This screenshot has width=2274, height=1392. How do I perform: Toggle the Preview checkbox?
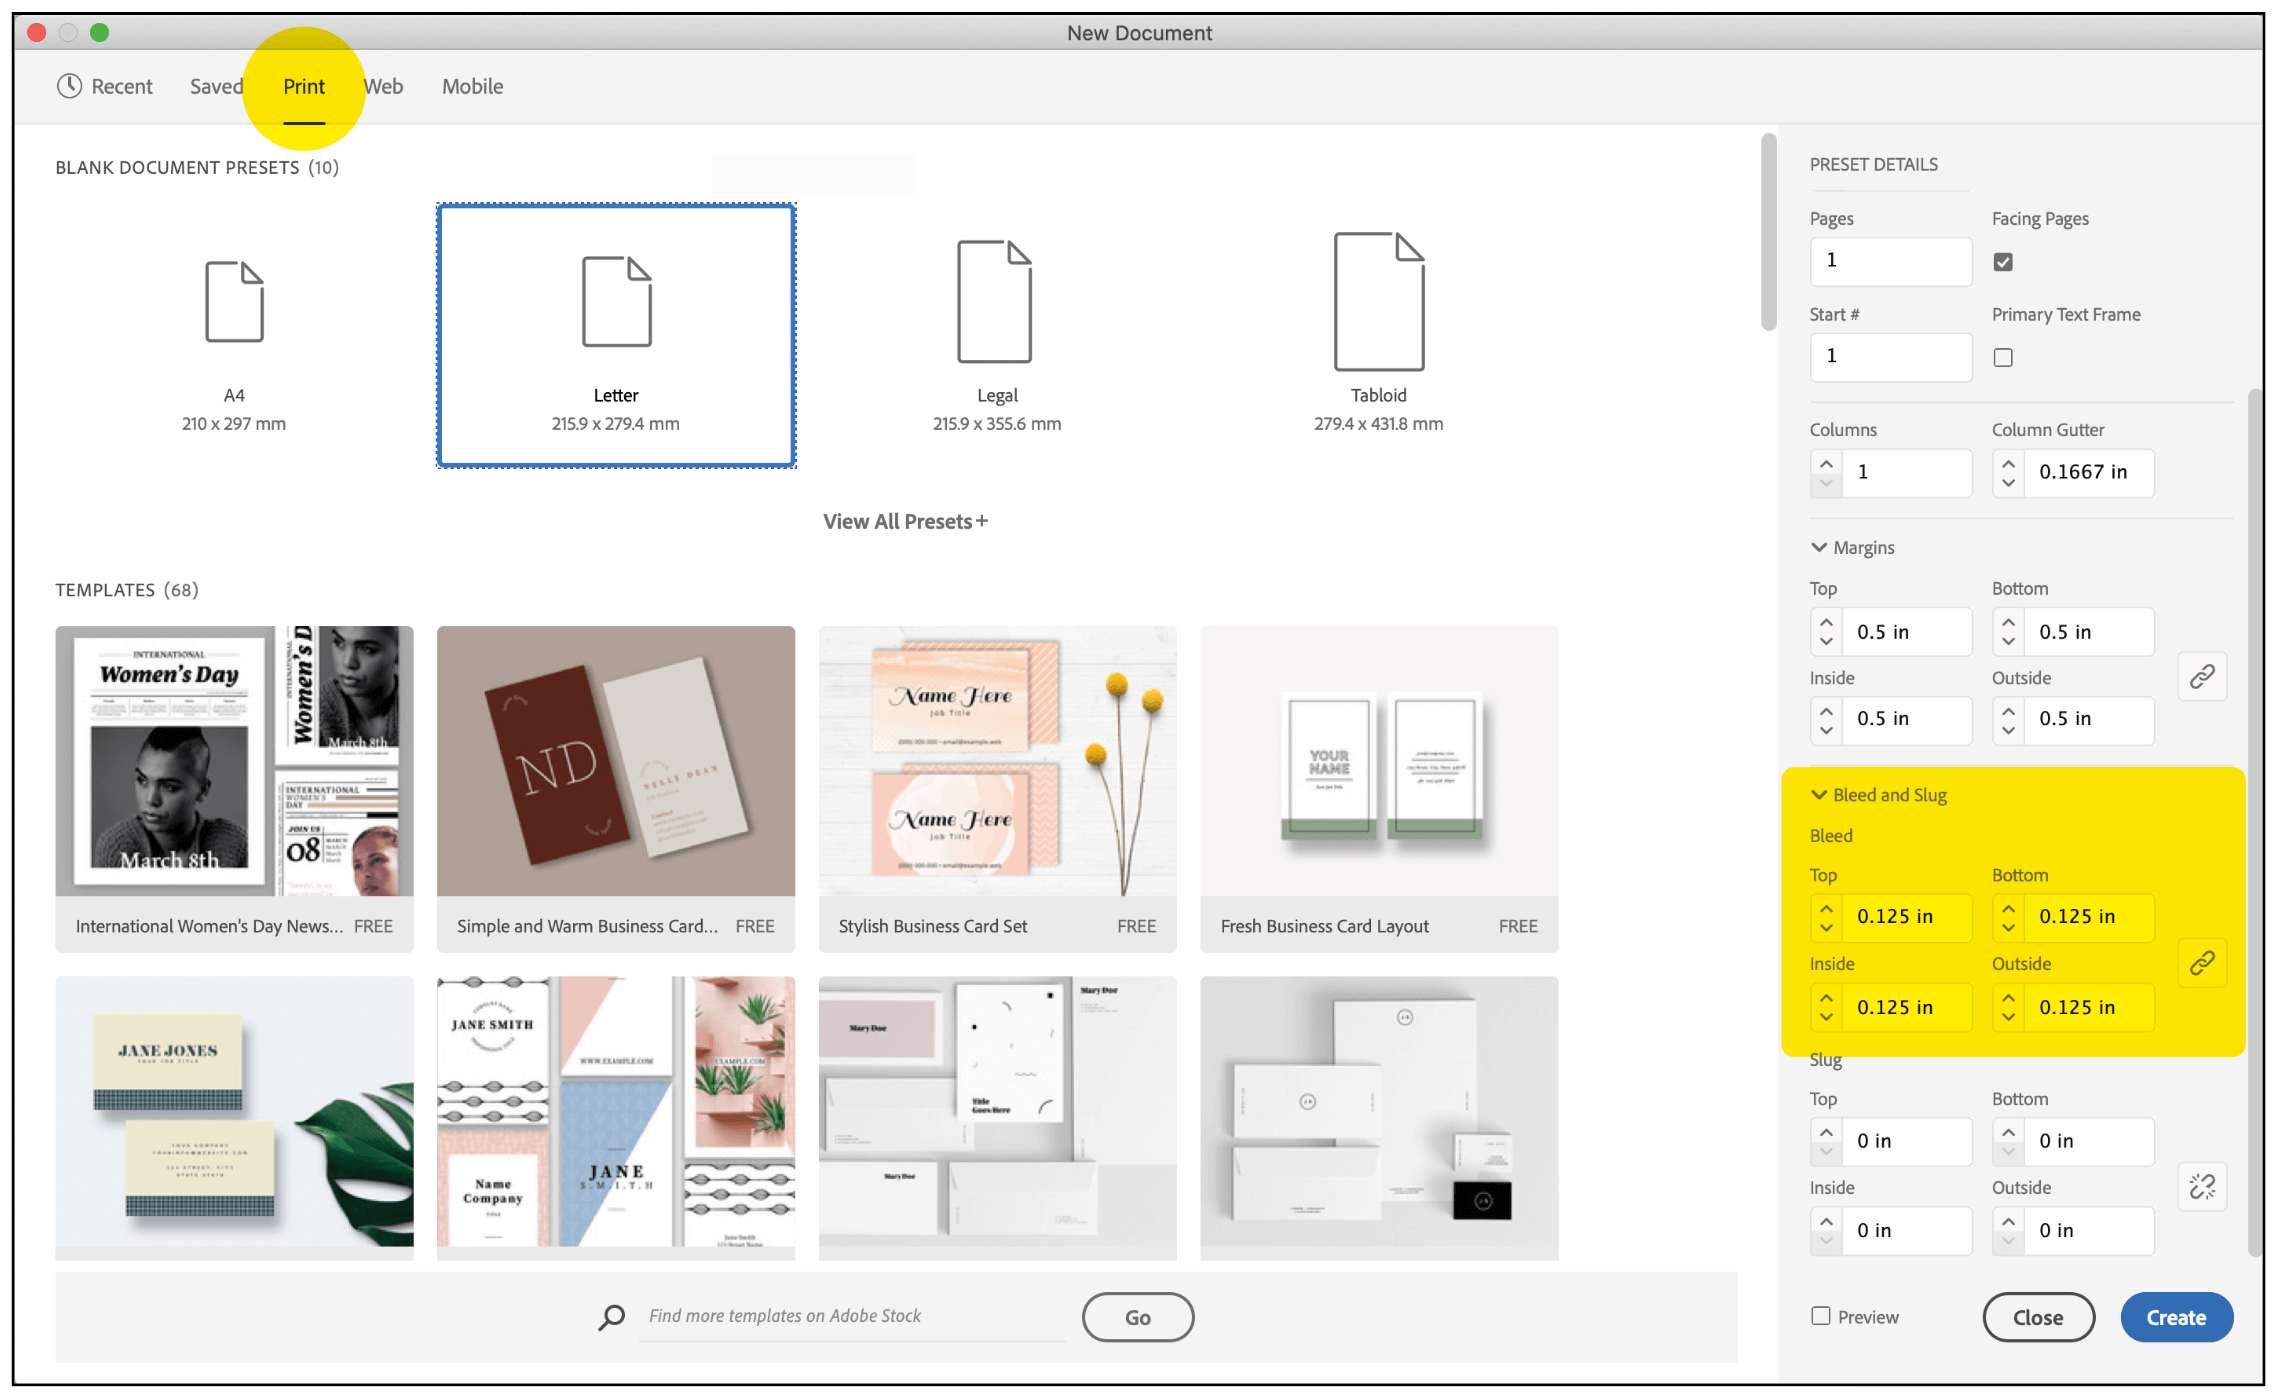pos(1821,1316)
